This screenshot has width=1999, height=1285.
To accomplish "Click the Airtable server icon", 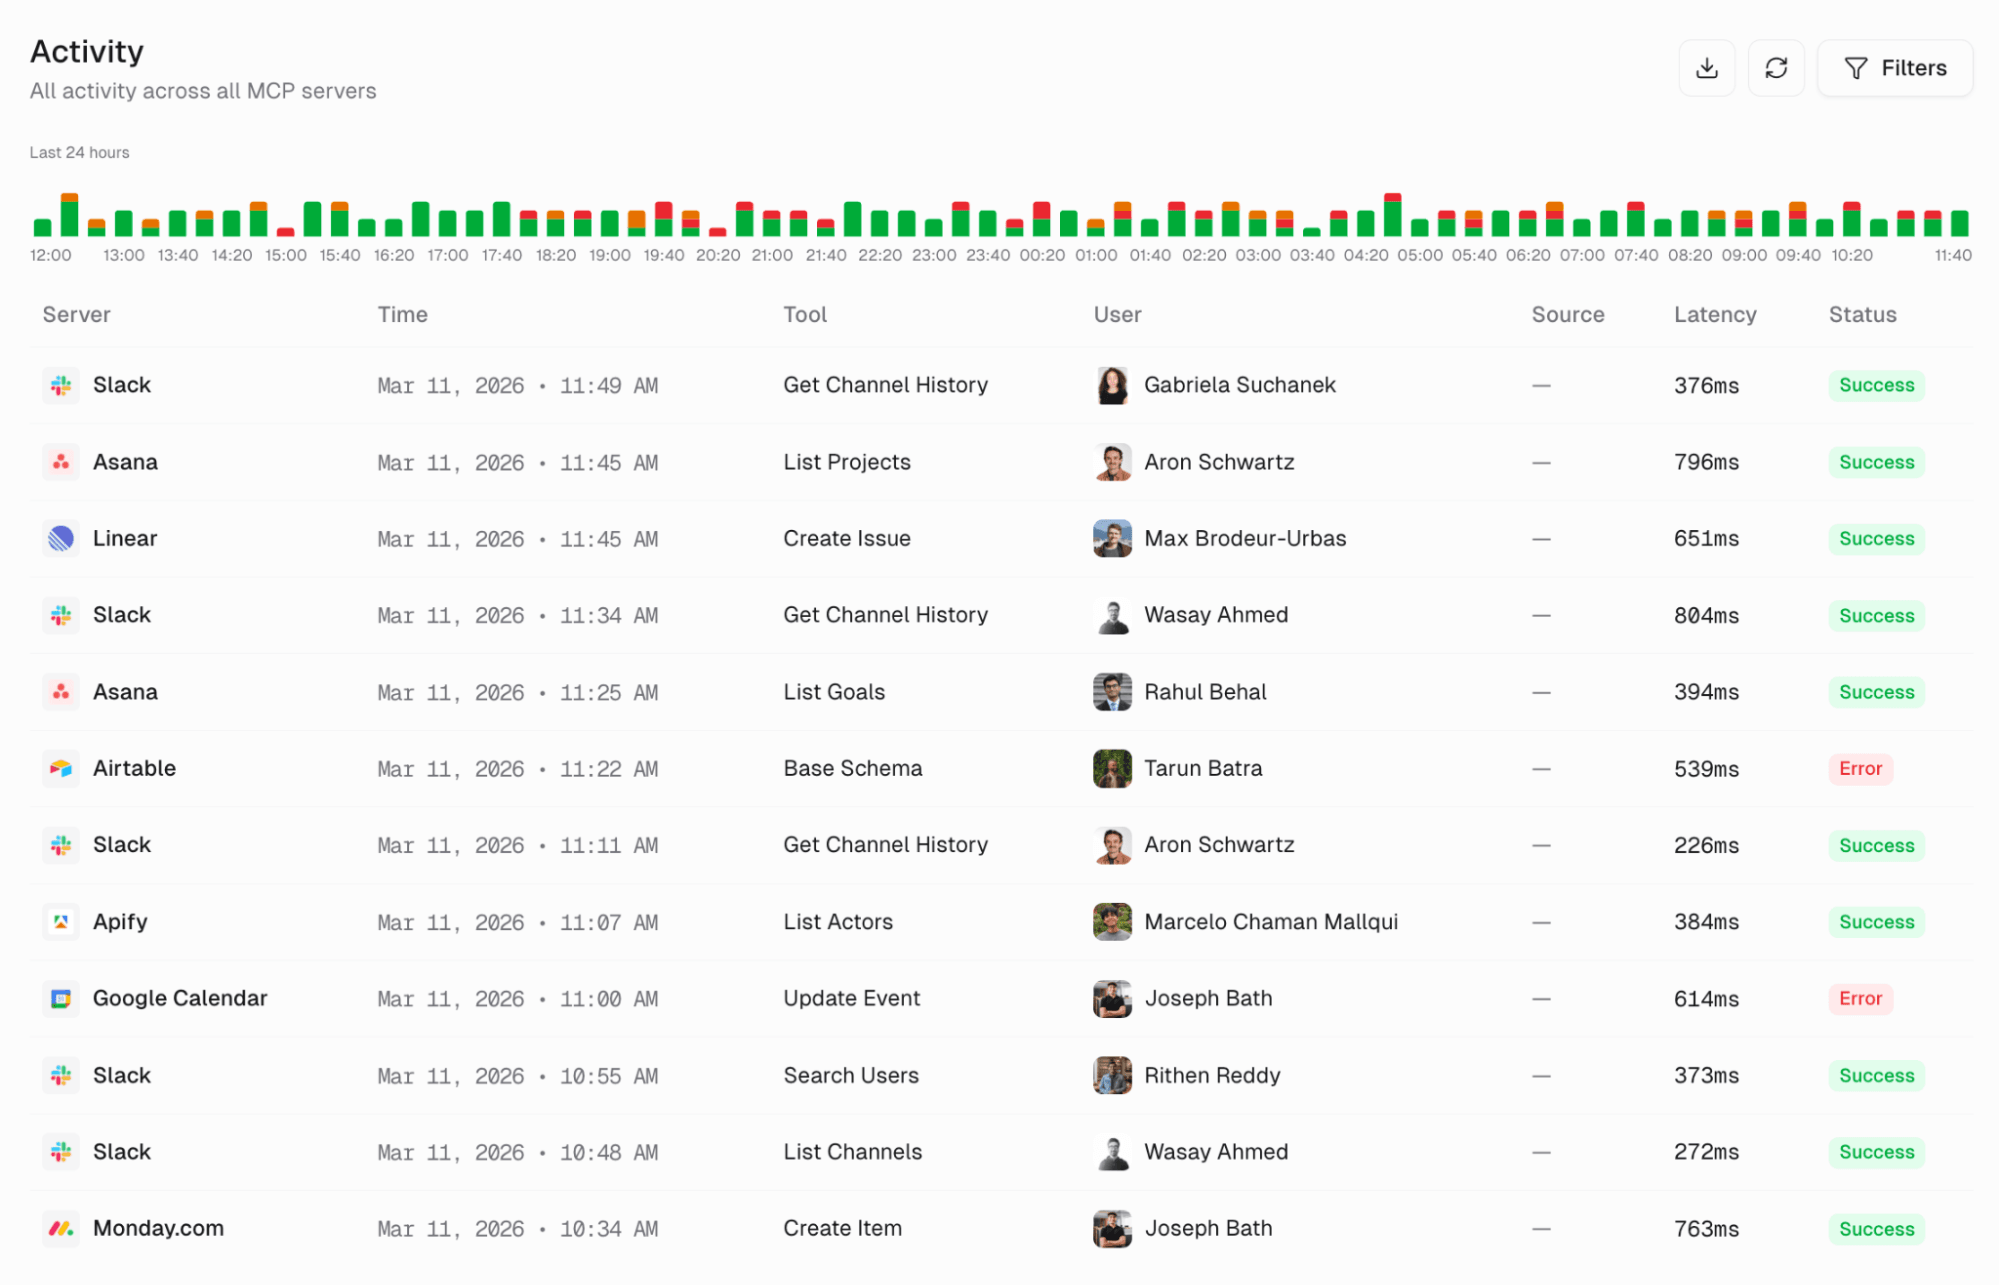I will (61, 768).
